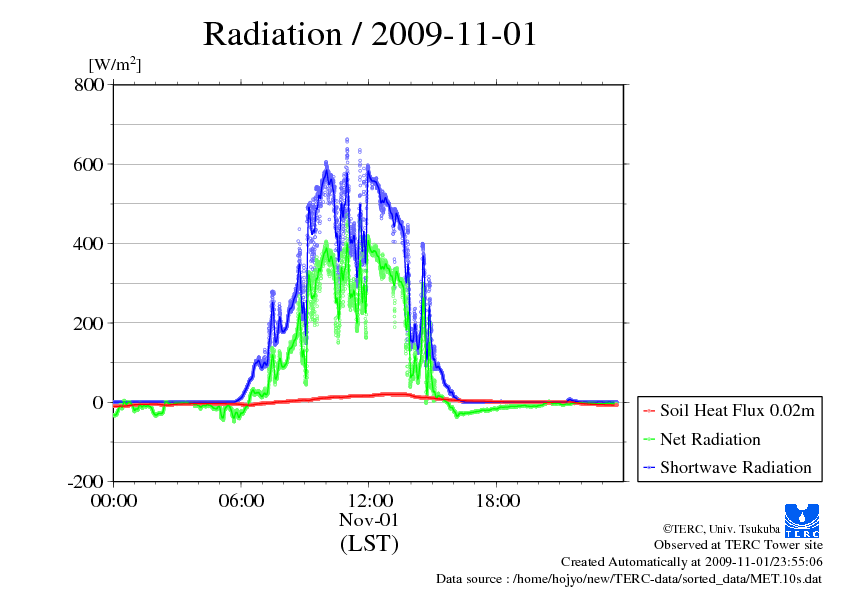
Task: Click the '0' y-axis value
Action: [x=98, y=403]
